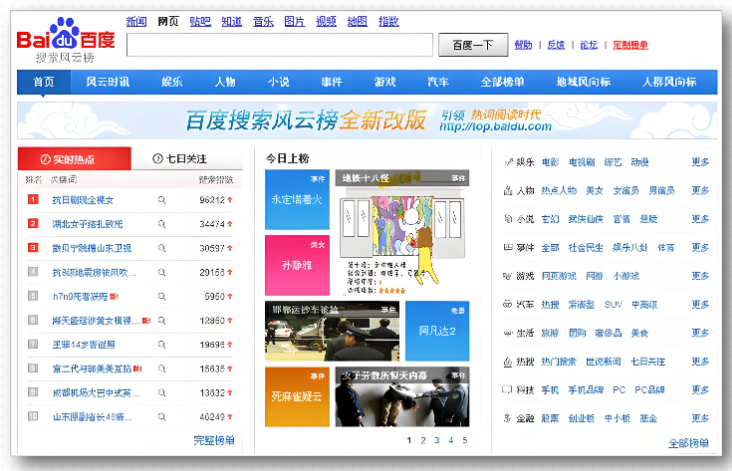The height and width of the screenshot is (471, 732).
Task: Click the 网页游戏 link in 游戏 row
Action: tap(559, 276)
